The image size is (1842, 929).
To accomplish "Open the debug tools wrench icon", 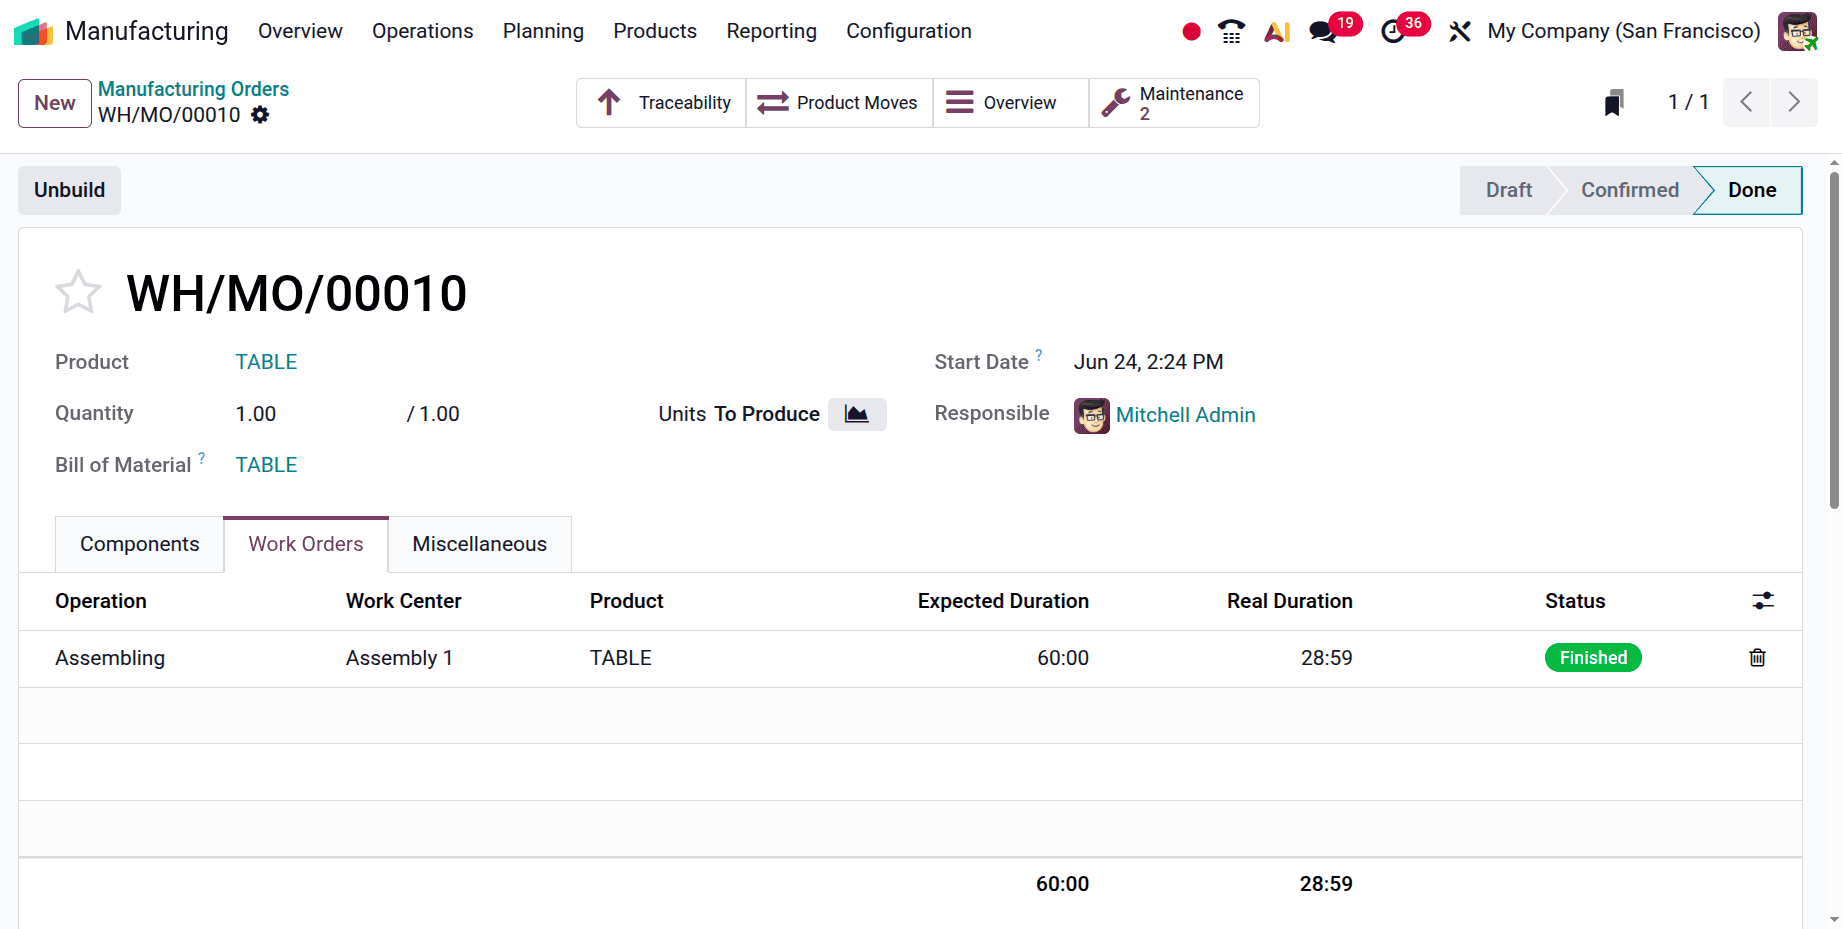I will tap(1460, 32).
